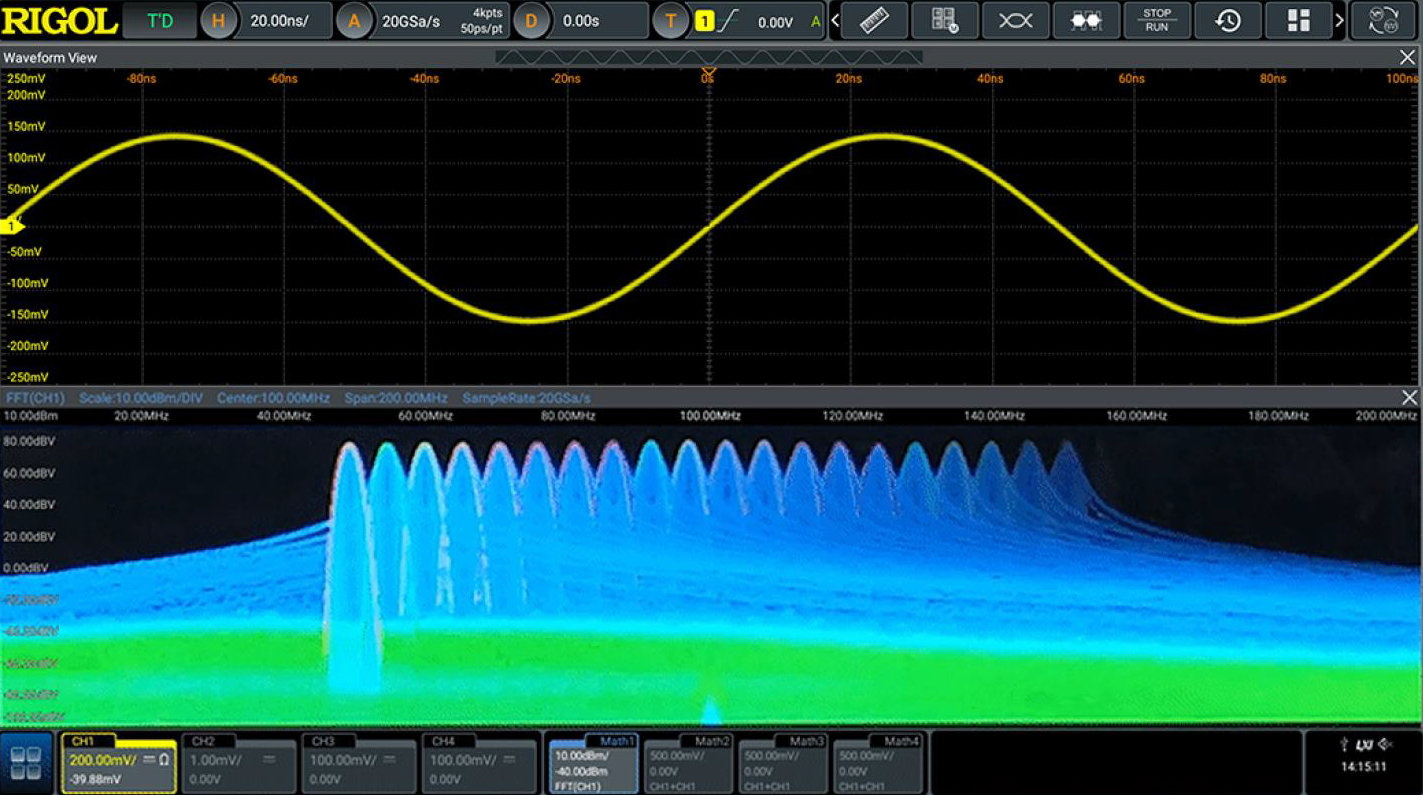Enable the CH3 channel

358,766
